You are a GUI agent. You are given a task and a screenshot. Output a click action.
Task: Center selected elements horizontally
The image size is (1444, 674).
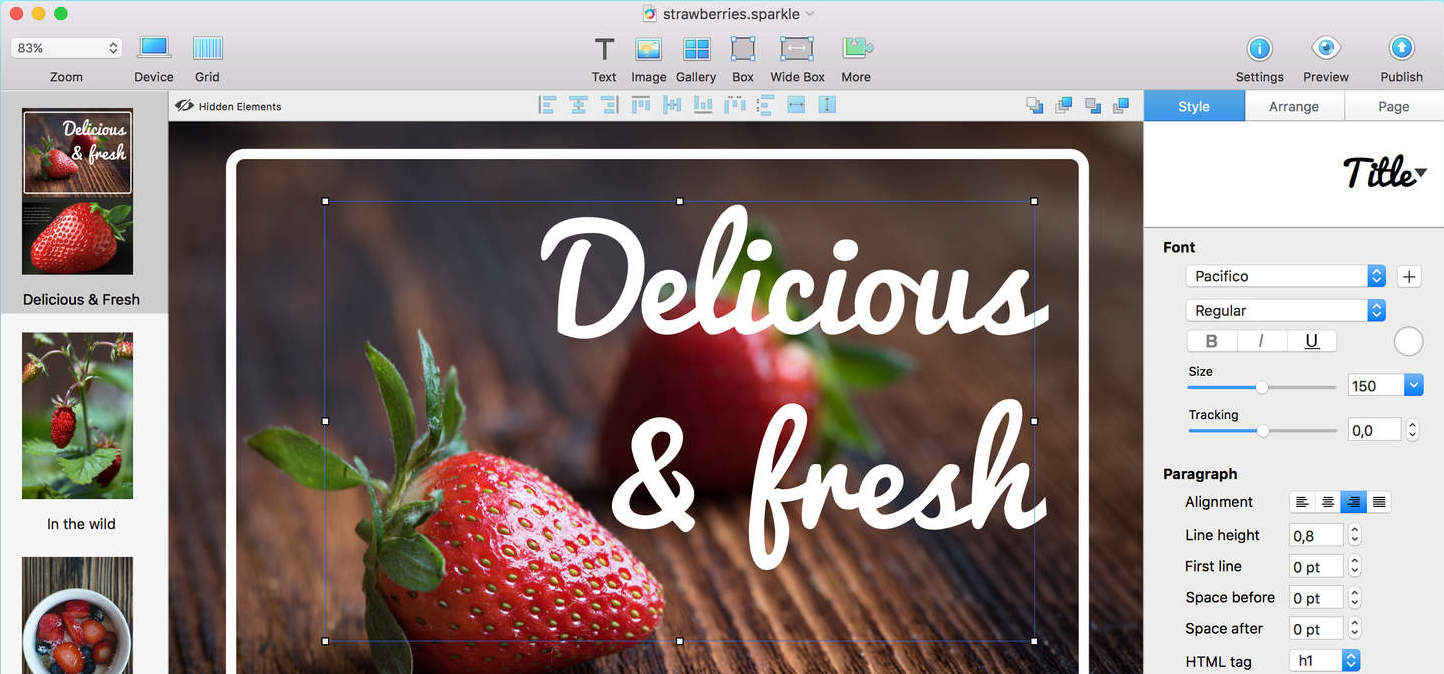click(x=578, y=105)
